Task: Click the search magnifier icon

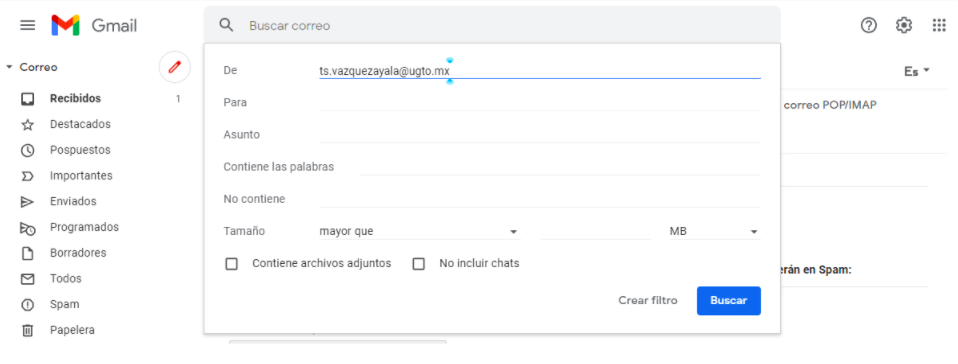Action: pos(226,25)
